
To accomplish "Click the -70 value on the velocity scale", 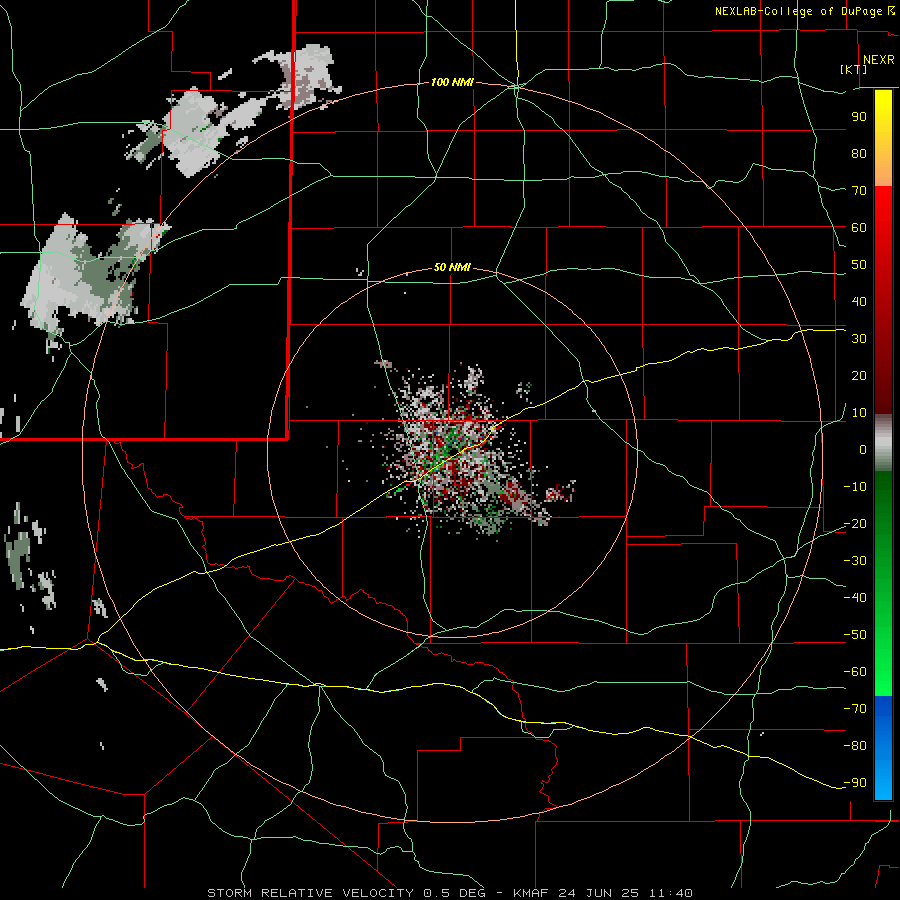I will pyautogui.click(x=855, y=709).
